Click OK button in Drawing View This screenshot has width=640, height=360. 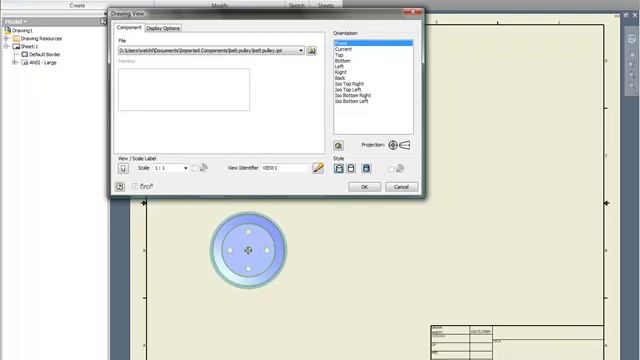364,187
